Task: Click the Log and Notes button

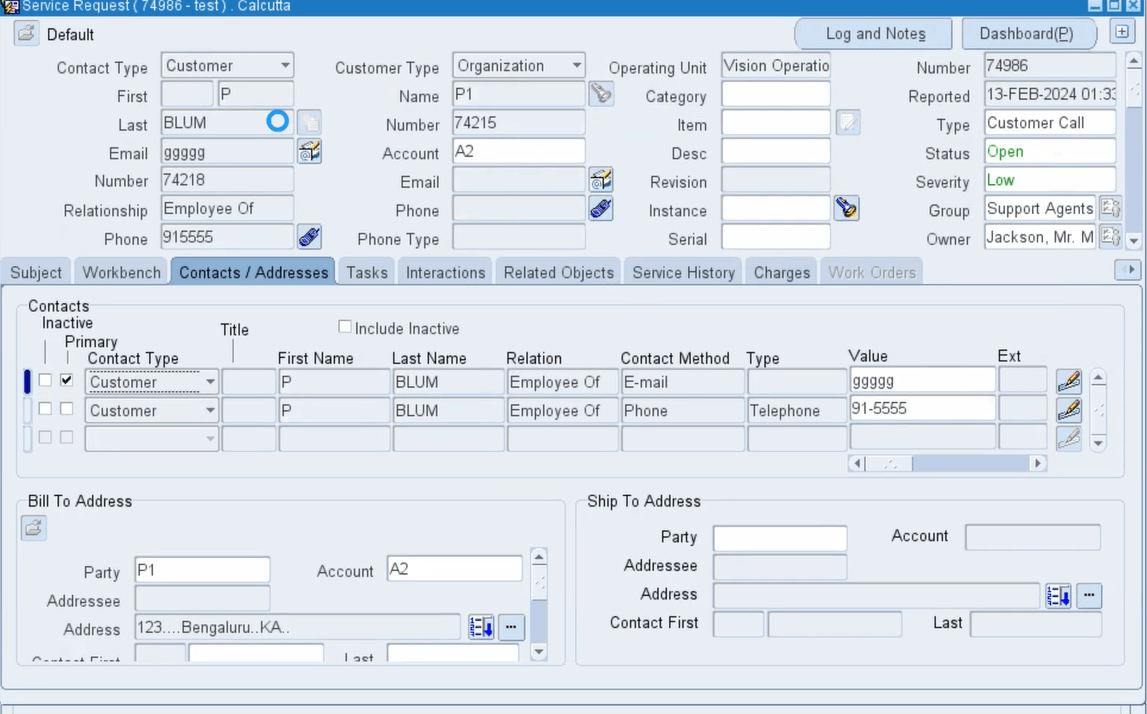Action: point(875,34)
